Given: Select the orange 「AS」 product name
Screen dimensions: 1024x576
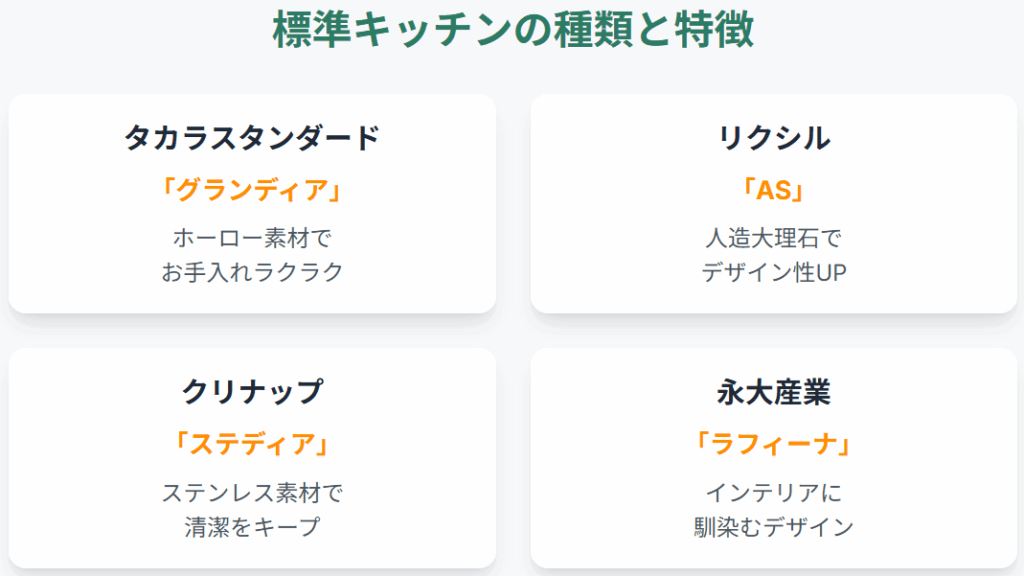Looking at the screenshot, I should click(774, 189).
